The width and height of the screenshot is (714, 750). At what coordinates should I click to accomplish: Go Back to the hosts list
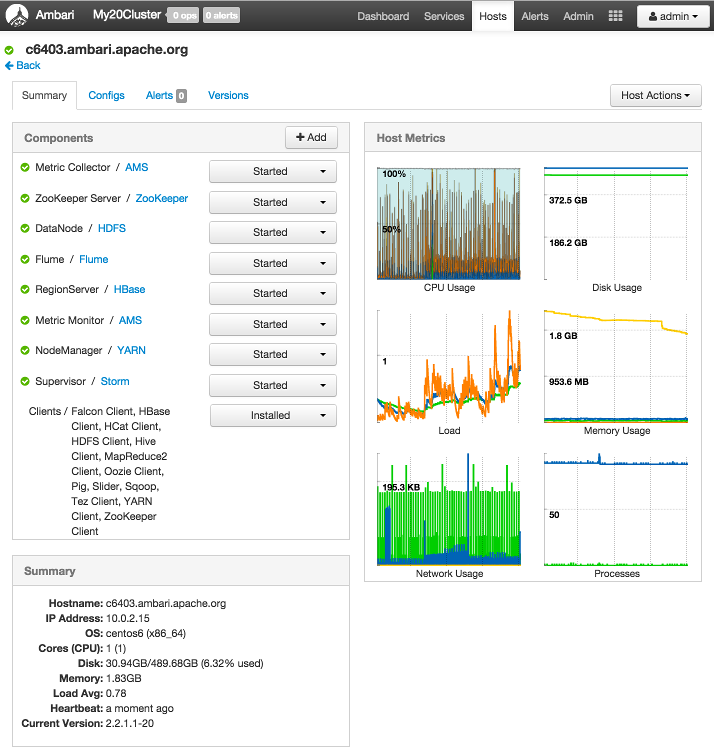coord(23,65)
